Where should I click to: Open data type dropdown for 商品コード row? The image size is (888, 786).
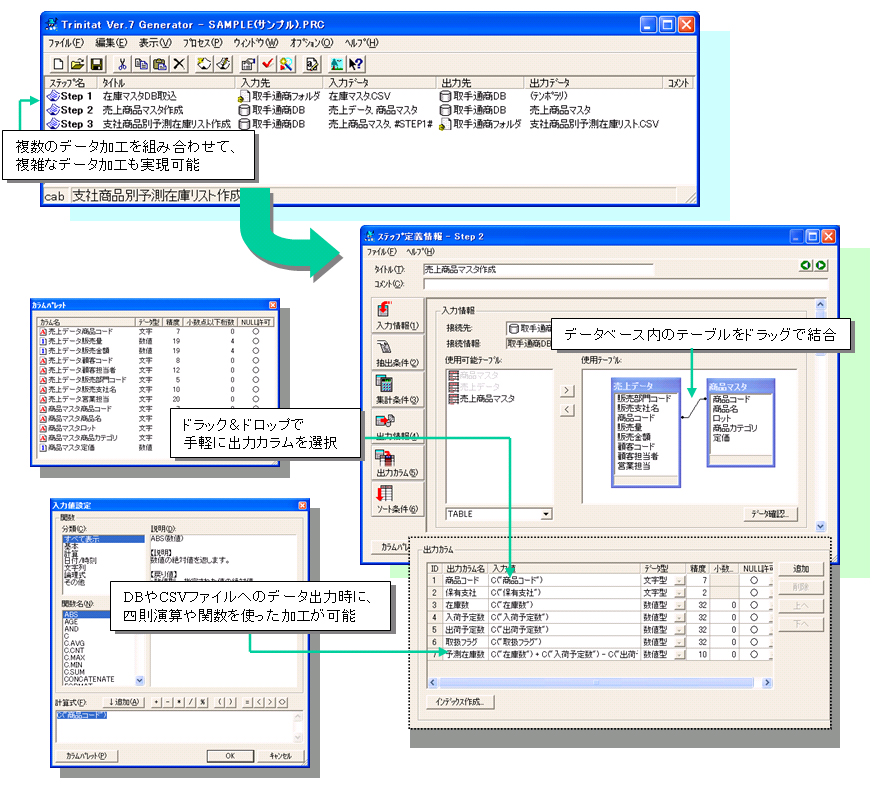coord(679,581)
